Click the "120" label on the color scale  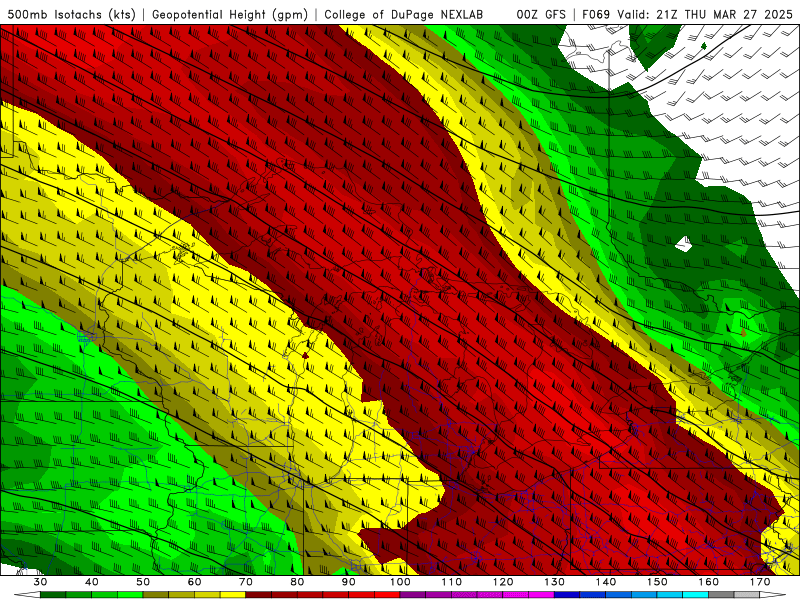tap(503, 582)
